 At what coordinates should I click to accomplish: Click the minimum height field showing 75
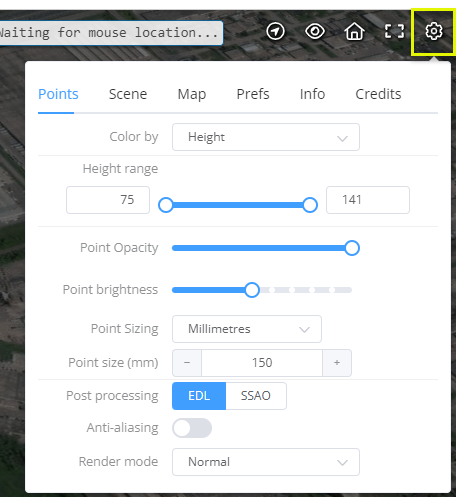click(x=108, y=200)
